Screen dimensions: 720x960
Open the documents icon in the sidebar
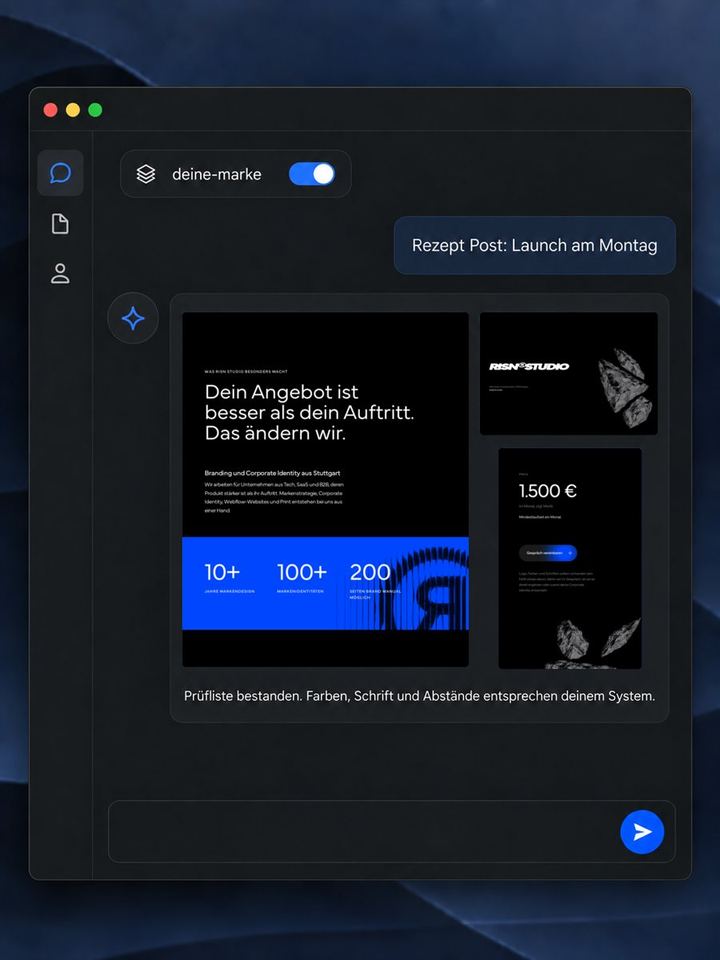click(60, 224)
